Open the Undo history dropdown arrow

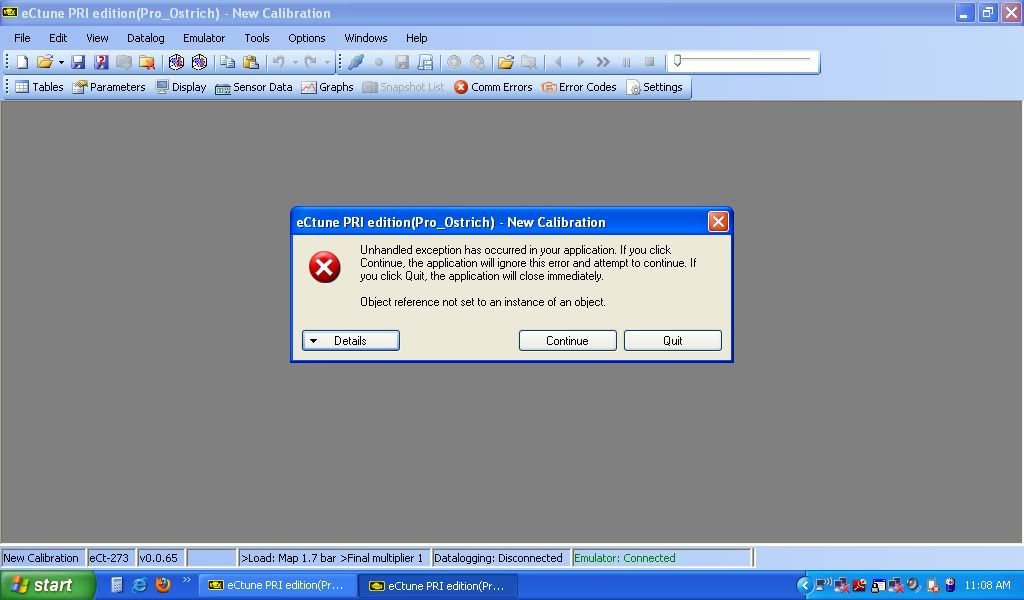pyautogui.click(x=295, y=63)
